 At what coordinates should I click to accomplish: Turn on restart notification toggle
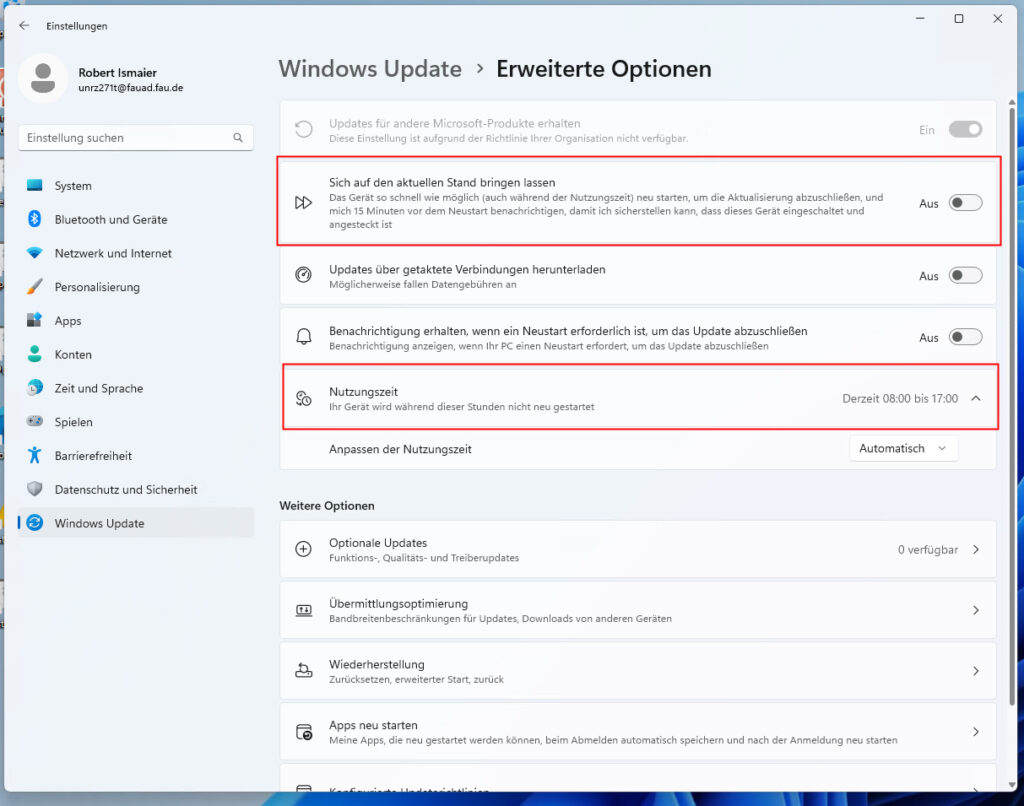tap(965, 338)
